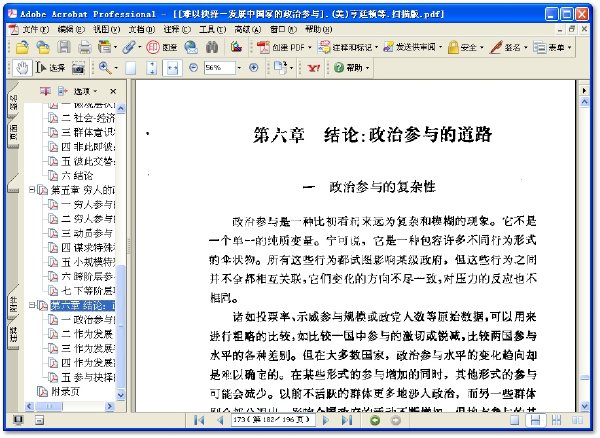Click the new bookmark icon left of 选项
This screenshot has height=438, width=600.
(x=62, y=91)
